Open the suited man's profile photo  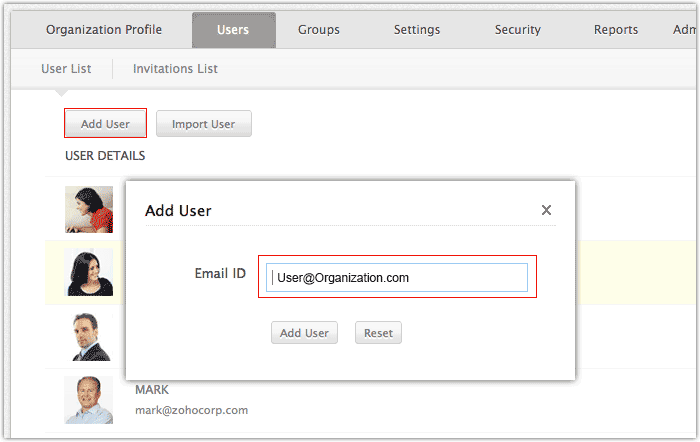click(x=89, y=337)
